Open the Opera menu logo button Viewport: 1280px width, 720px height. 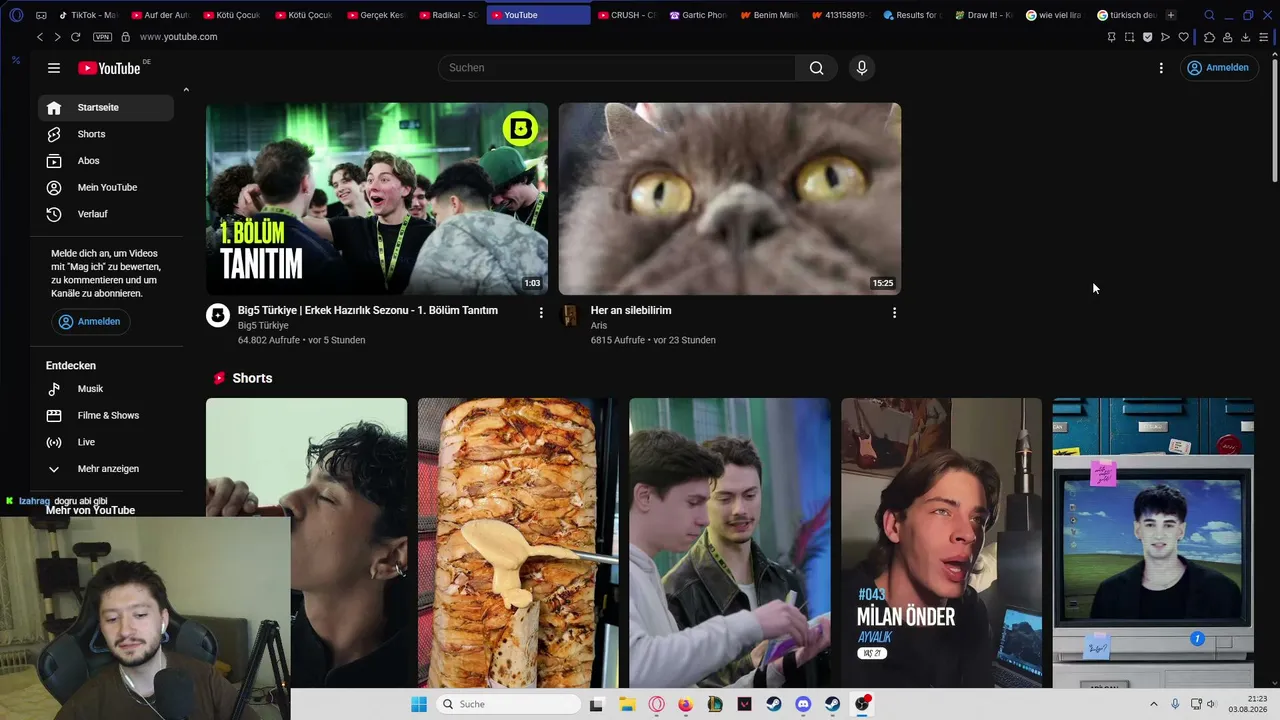tap(16, 15)
